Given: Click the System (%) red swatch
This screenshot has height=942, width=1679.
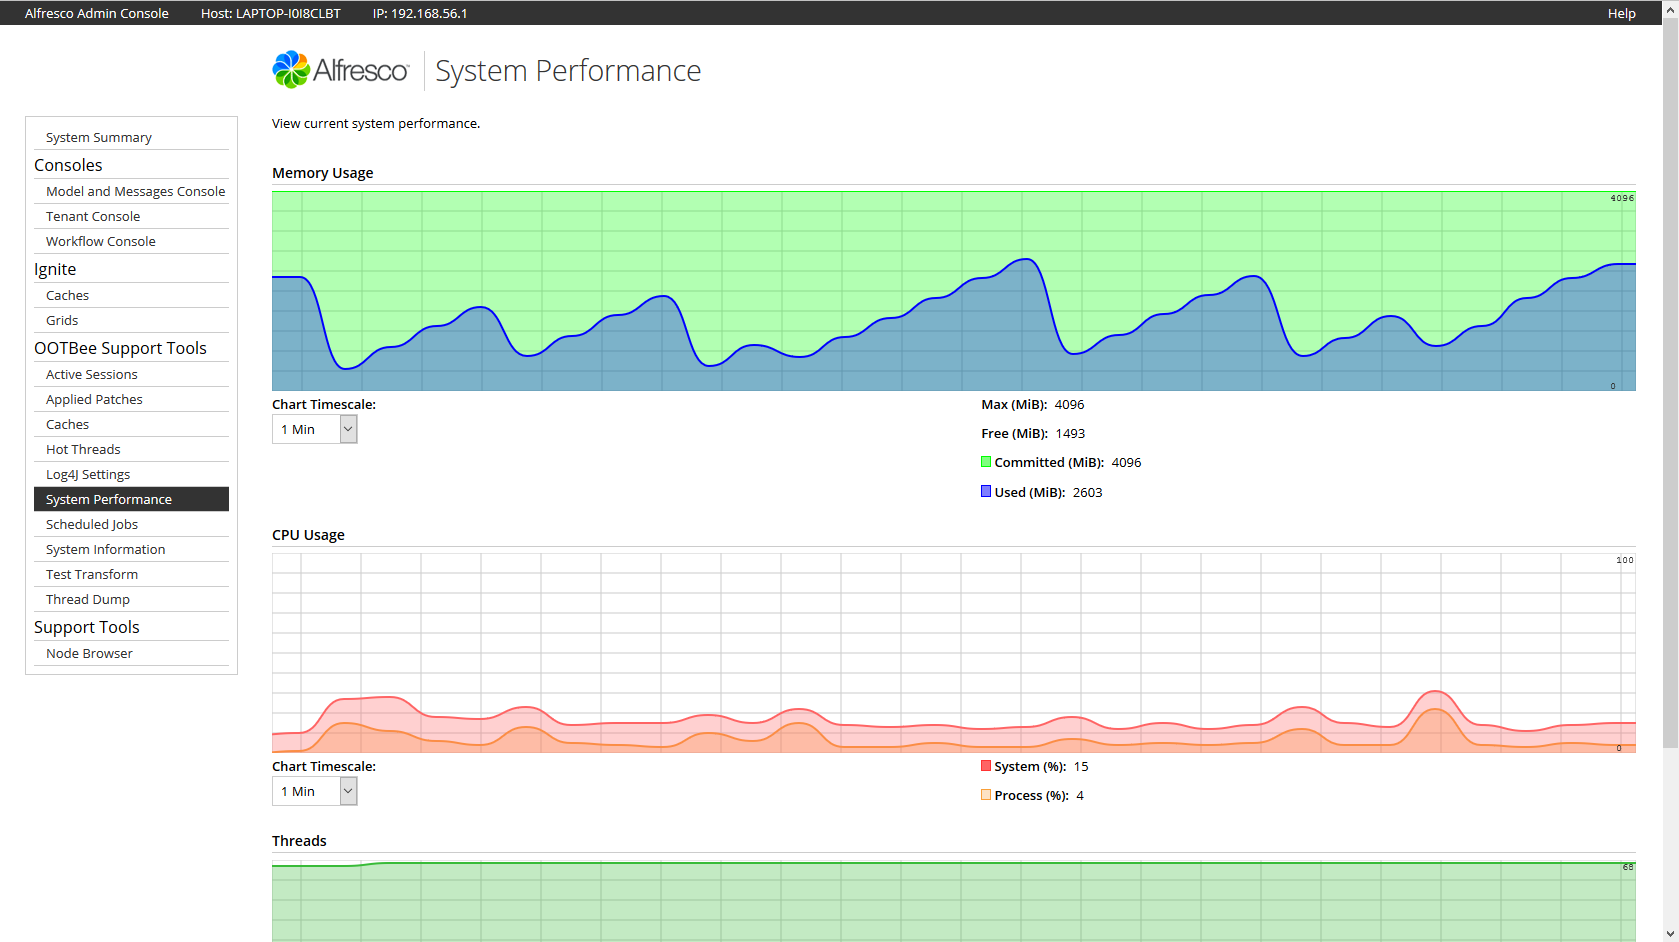Looking at the screenshot, I should pyautogui.click(x=986, y=766).
